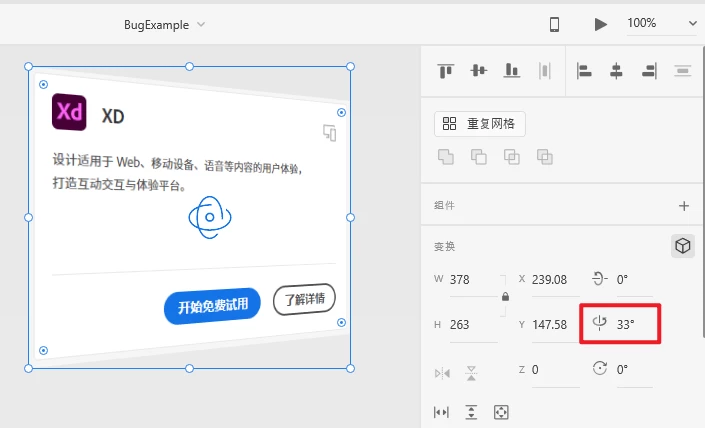Click the 重复网格 repeat grid button
Image resolution: width=705 pixels, height=428 pixels.
coord(480,124)
